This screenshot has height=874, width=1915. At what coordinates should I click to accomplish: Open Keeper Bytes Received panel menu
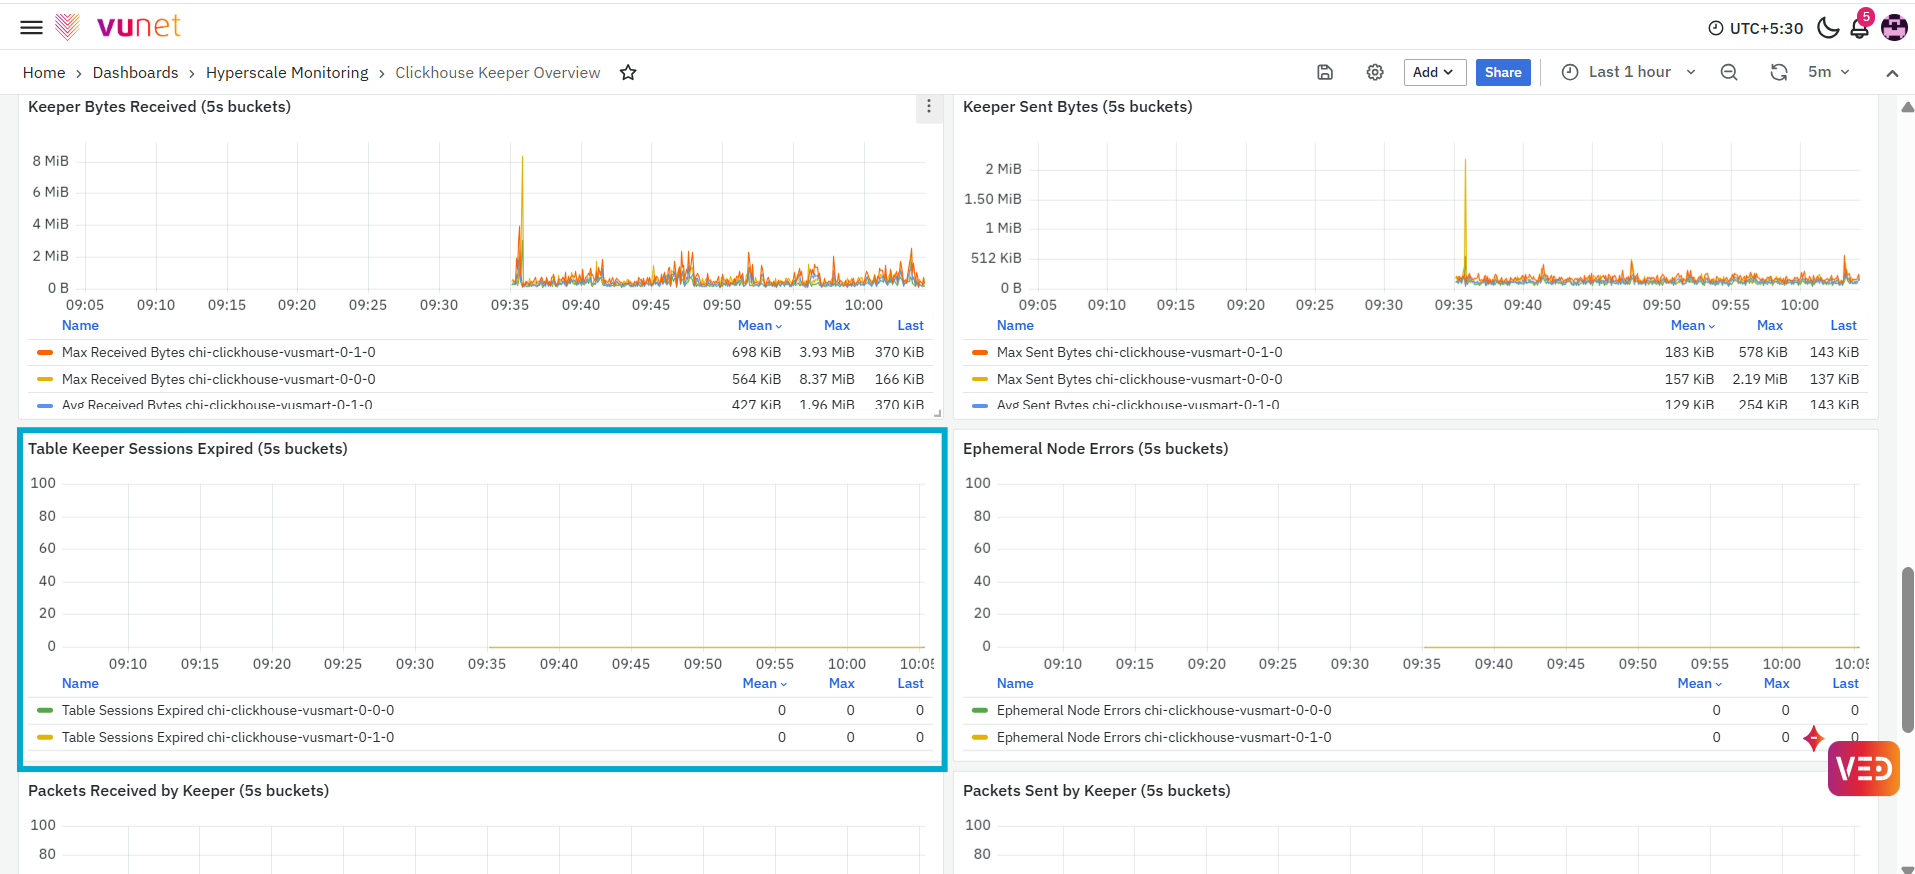point(929,107)
